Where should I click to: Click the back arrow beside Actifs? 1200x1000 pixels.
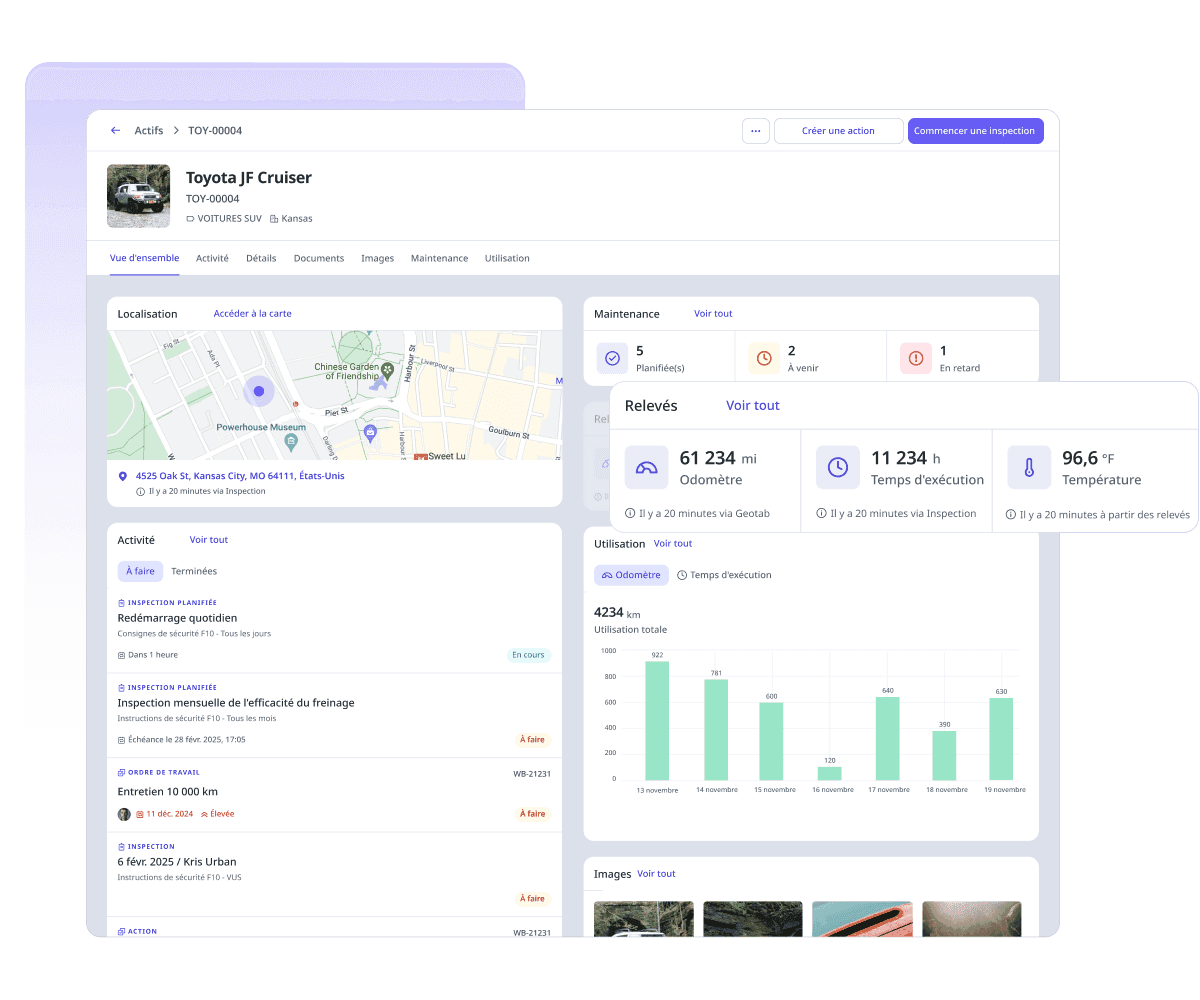coord(116,131)
